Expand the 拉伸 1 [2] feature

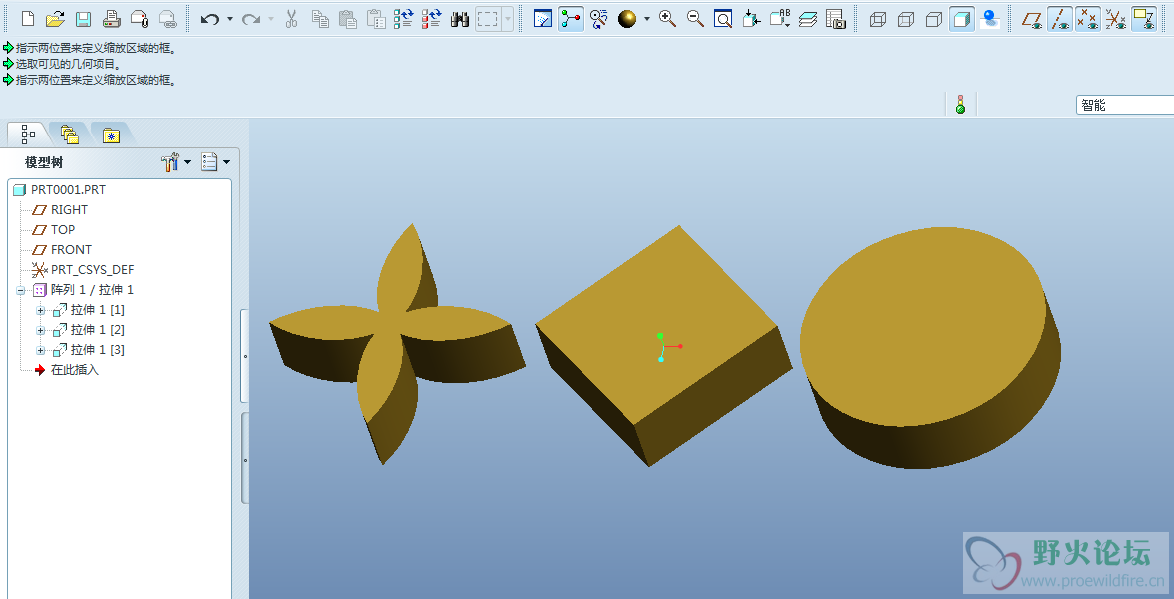coord(40,330)
